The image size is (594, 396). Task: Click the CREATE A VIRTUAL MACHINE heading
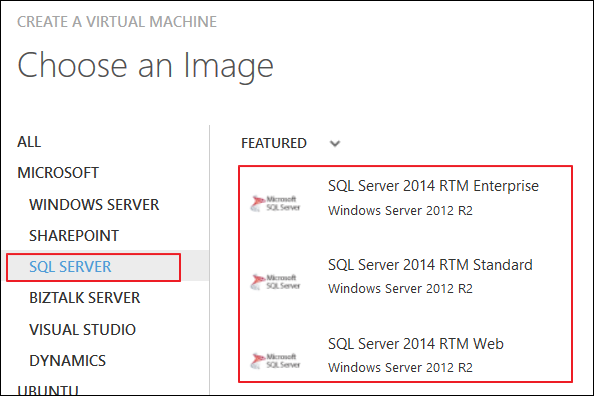(117, 22)
